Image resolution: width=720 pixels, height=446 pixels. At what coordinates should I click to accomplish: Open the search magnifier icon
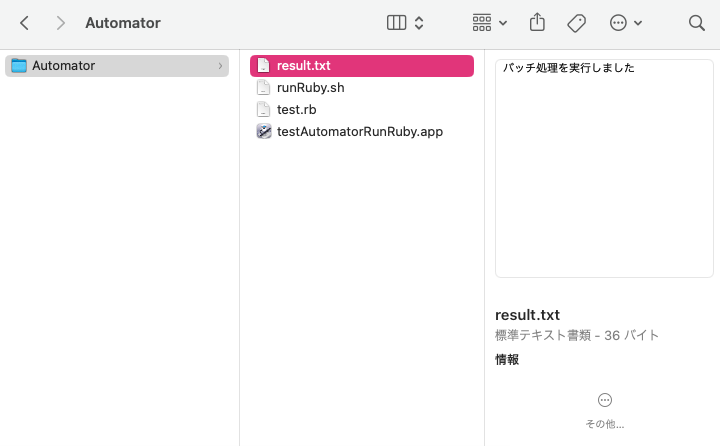(697, 23)
